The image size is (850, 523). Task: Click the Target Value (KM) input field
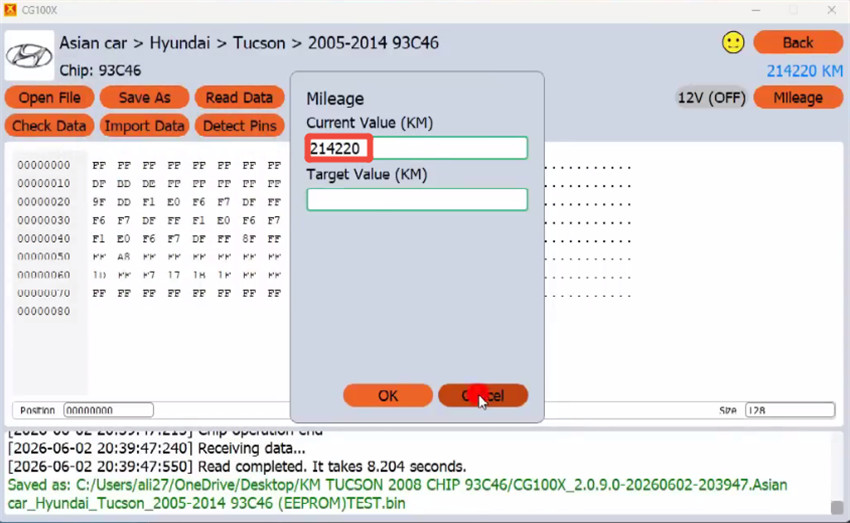pos(416,199)
